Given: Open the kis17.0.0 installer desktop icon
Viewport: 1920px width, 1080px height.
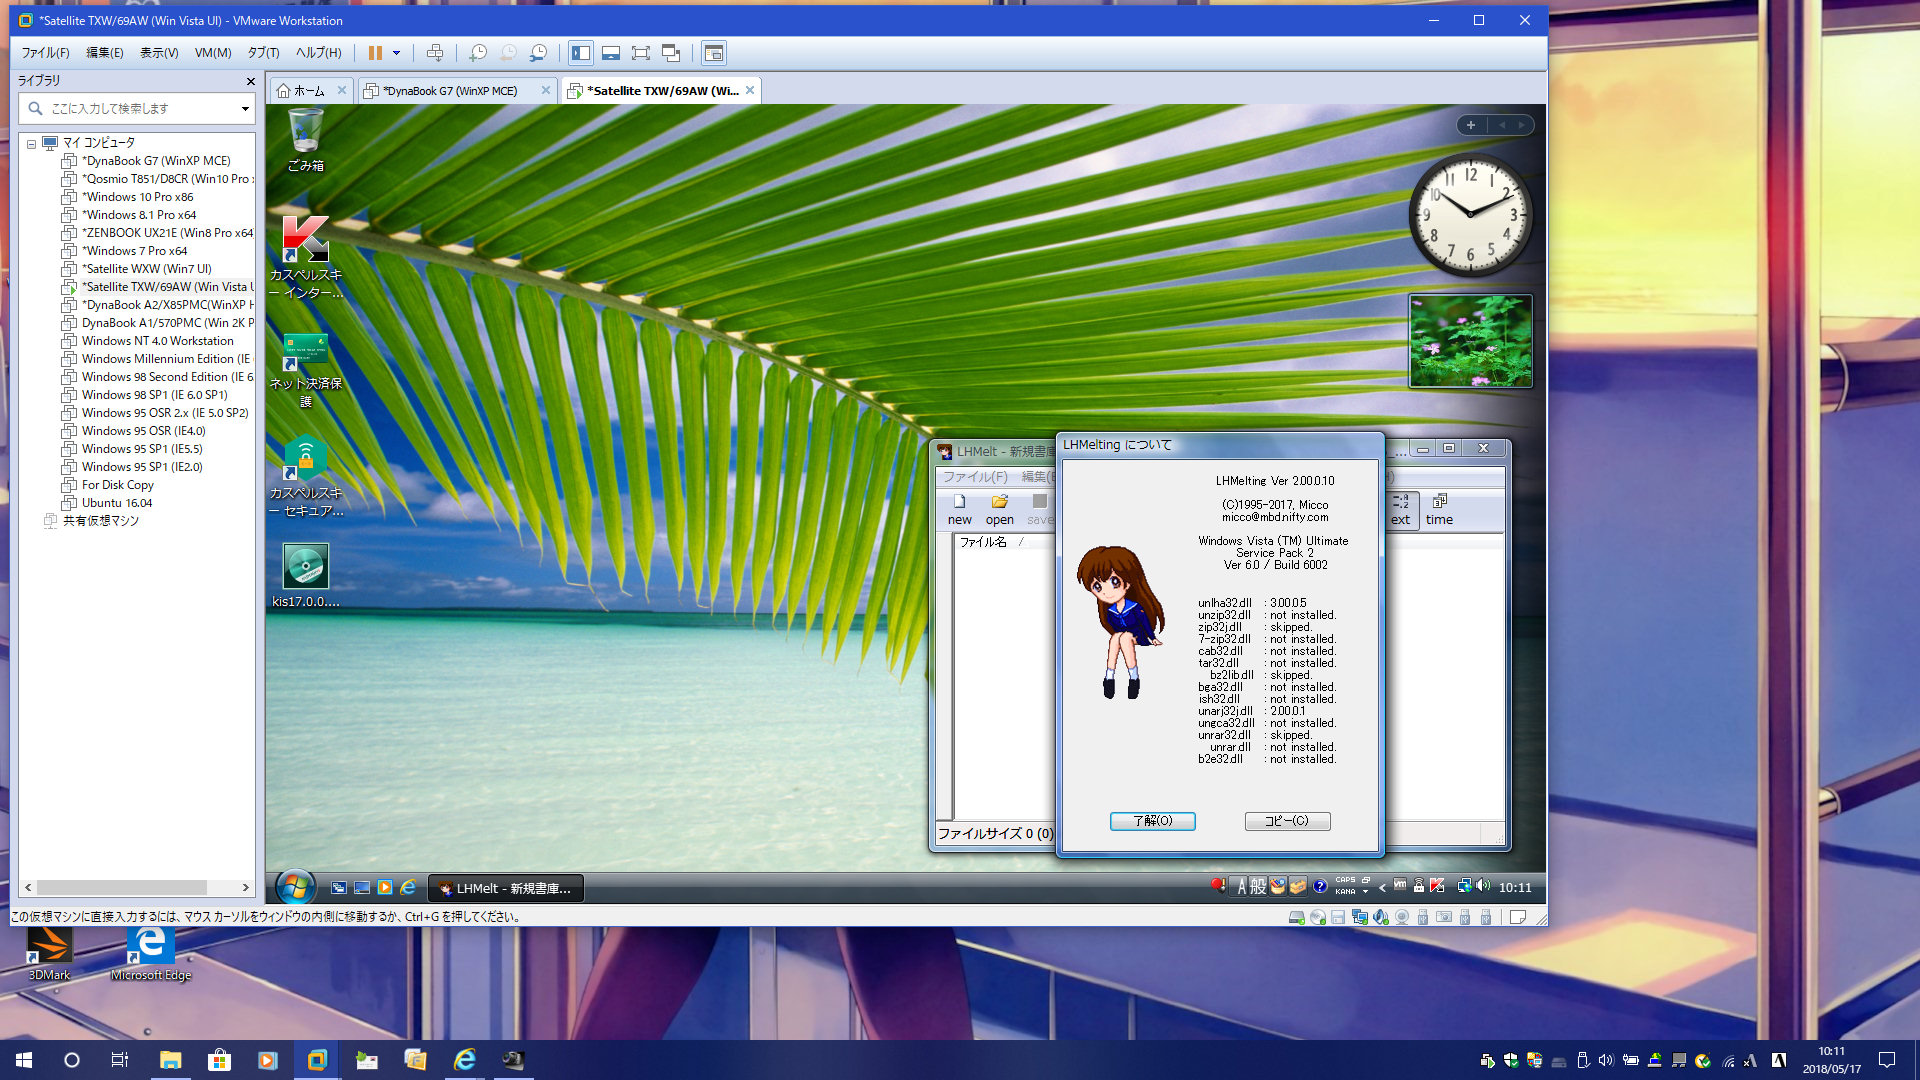Looking at the screenshot, I should [x=306, y=576].
